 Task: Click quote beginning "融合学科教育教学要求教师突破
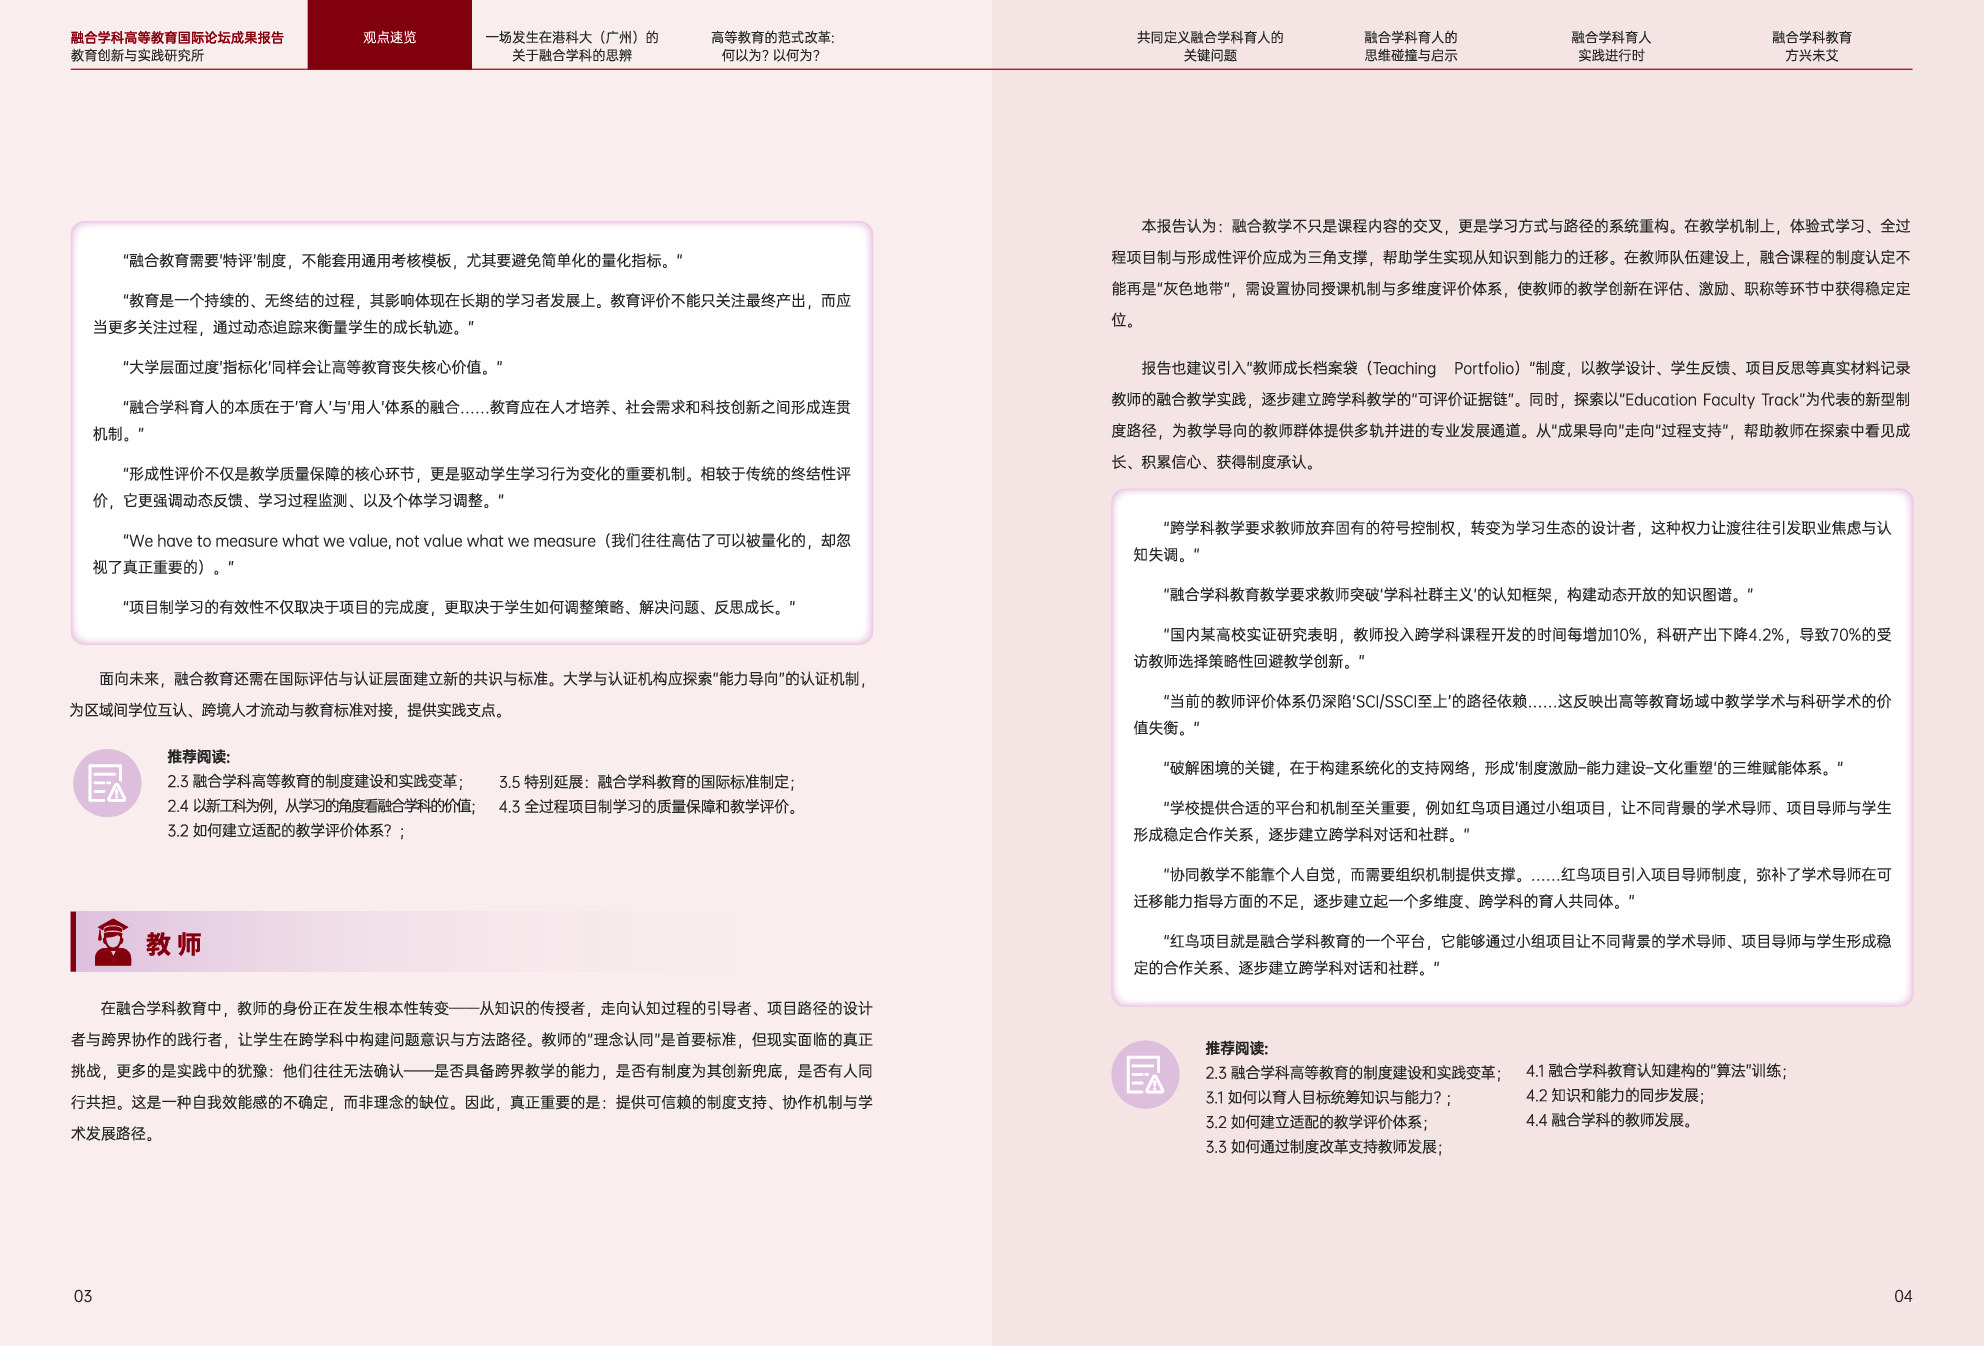click(1458, 594)
